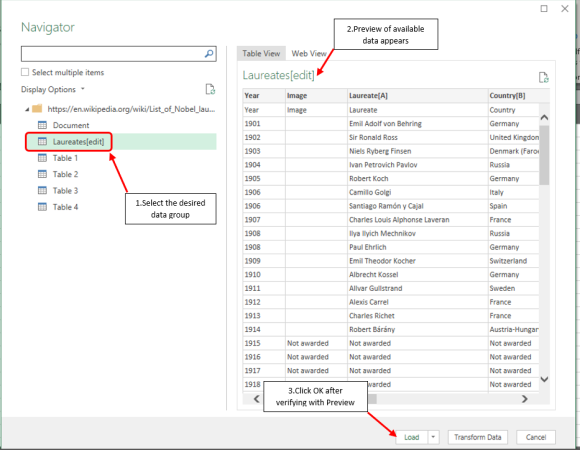Switch to the Table View tab
This screenshot has width=580, height=450.
pyautogui.click(x=261, y=54)
